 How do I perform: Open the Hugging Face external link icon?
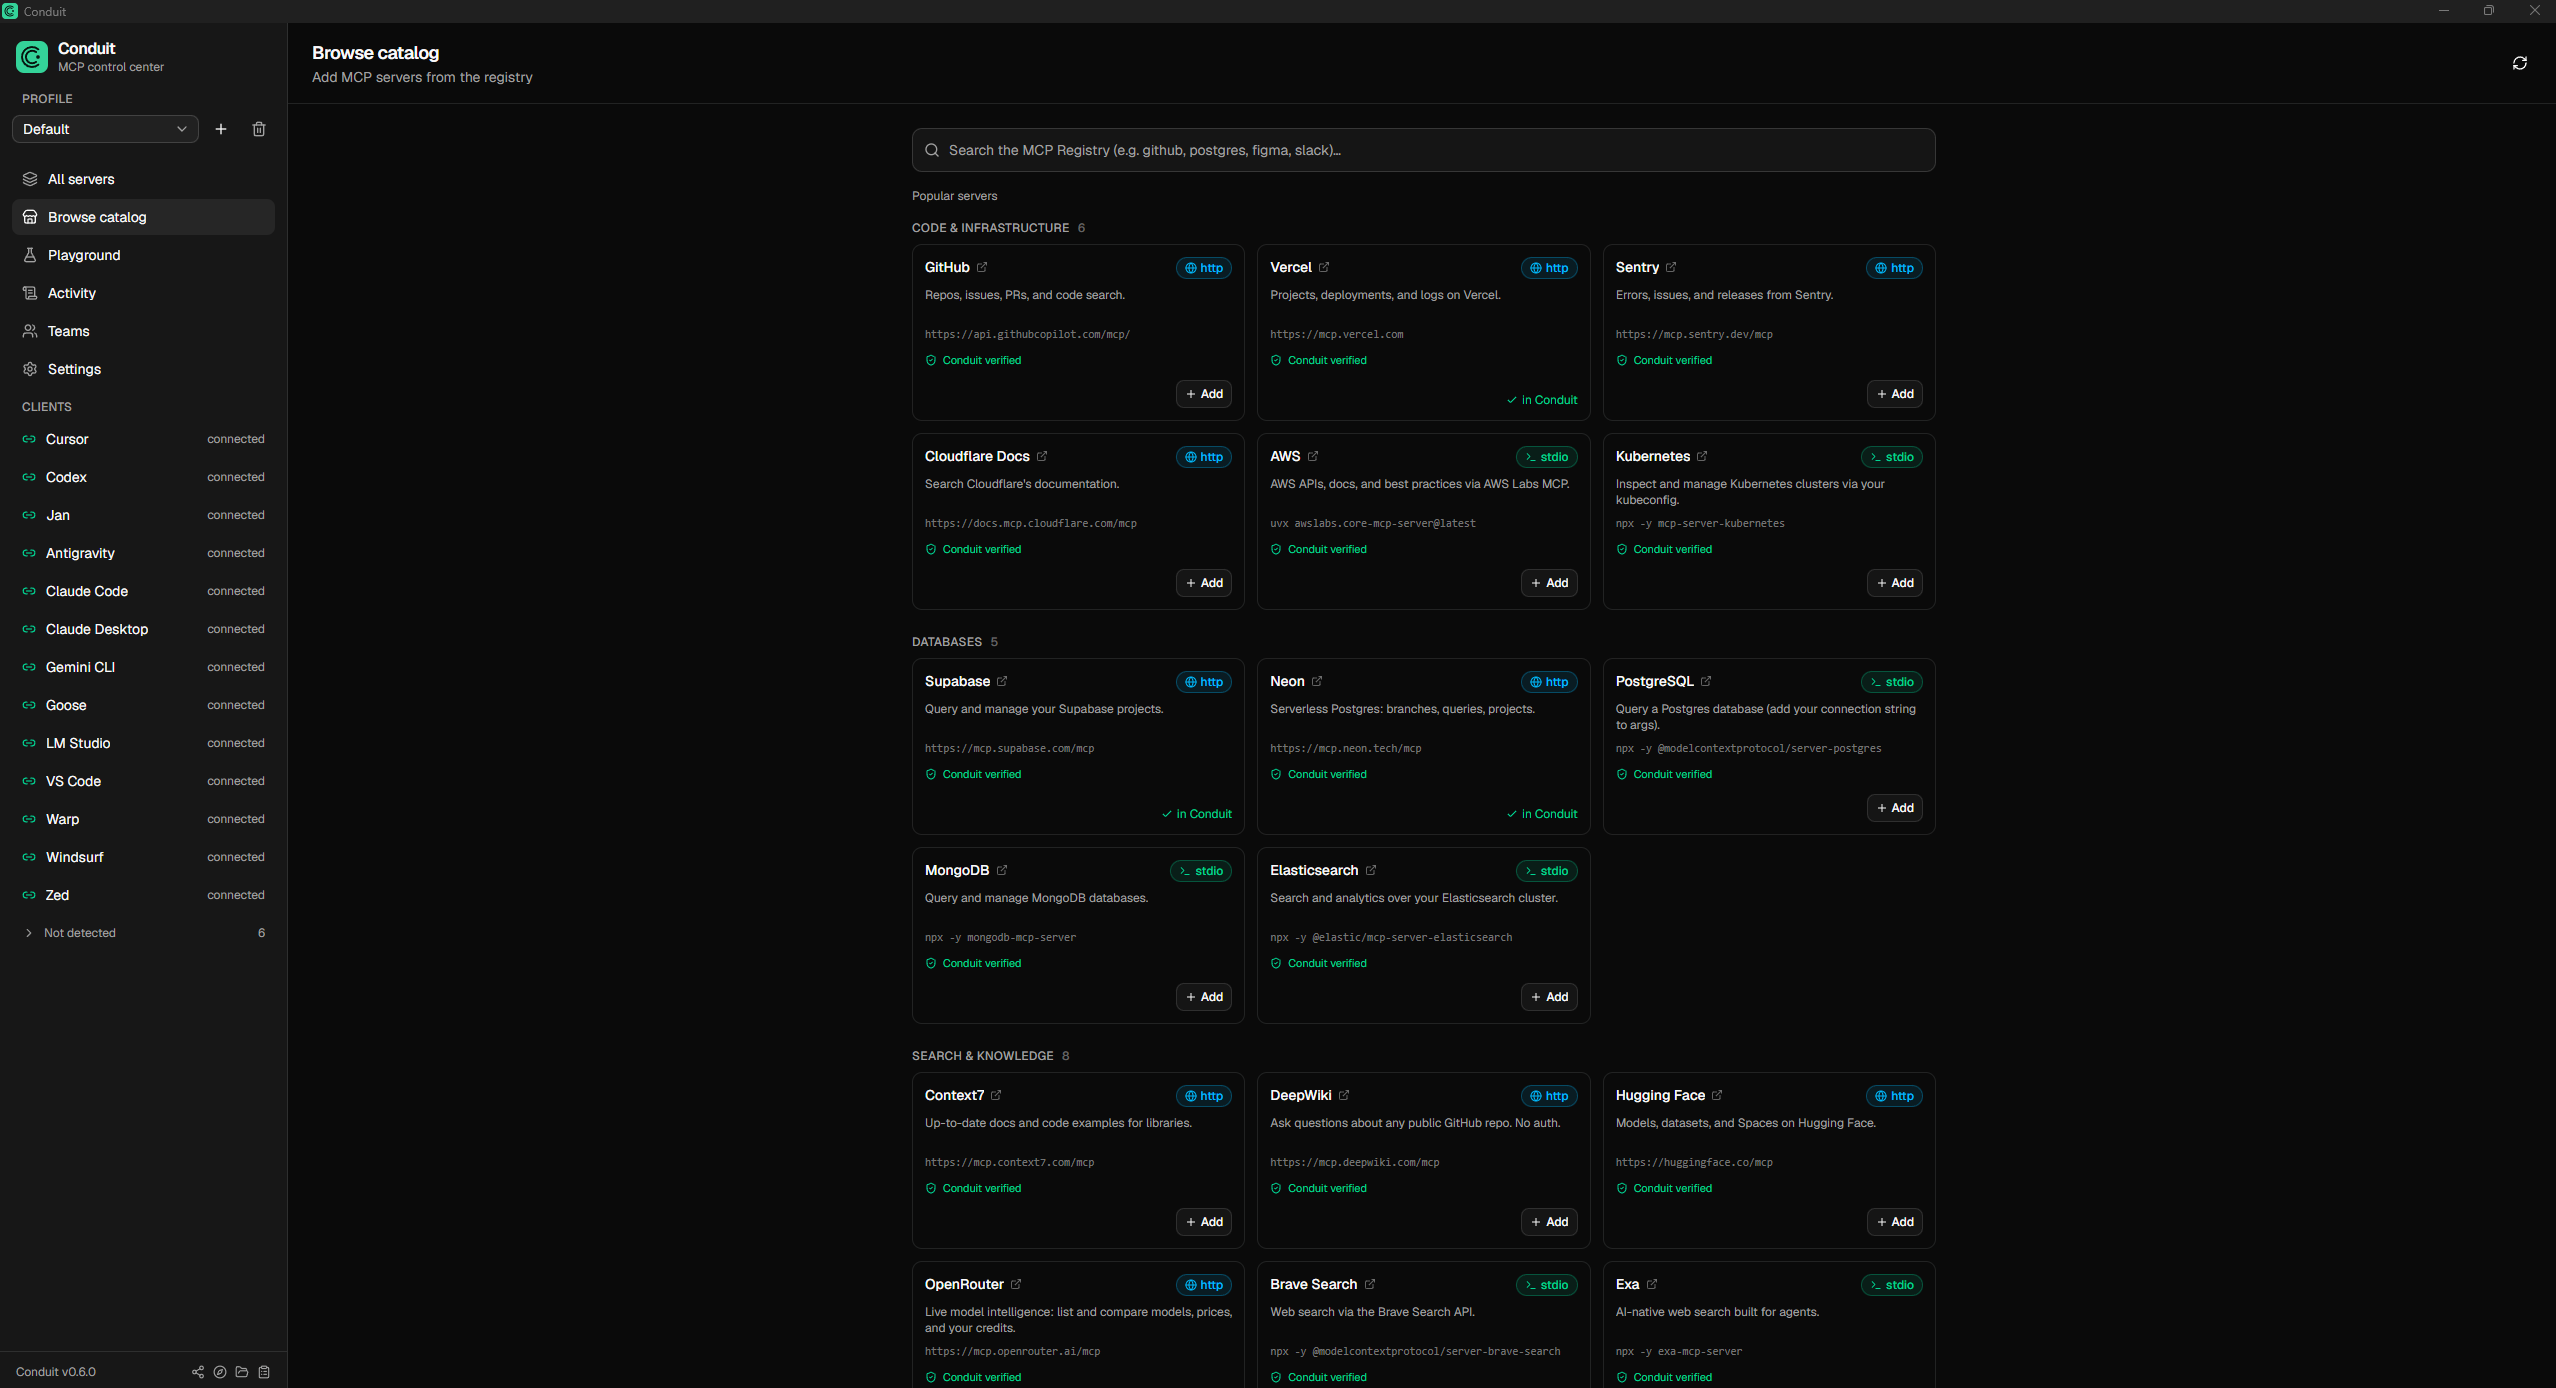click(1717, 1095)
